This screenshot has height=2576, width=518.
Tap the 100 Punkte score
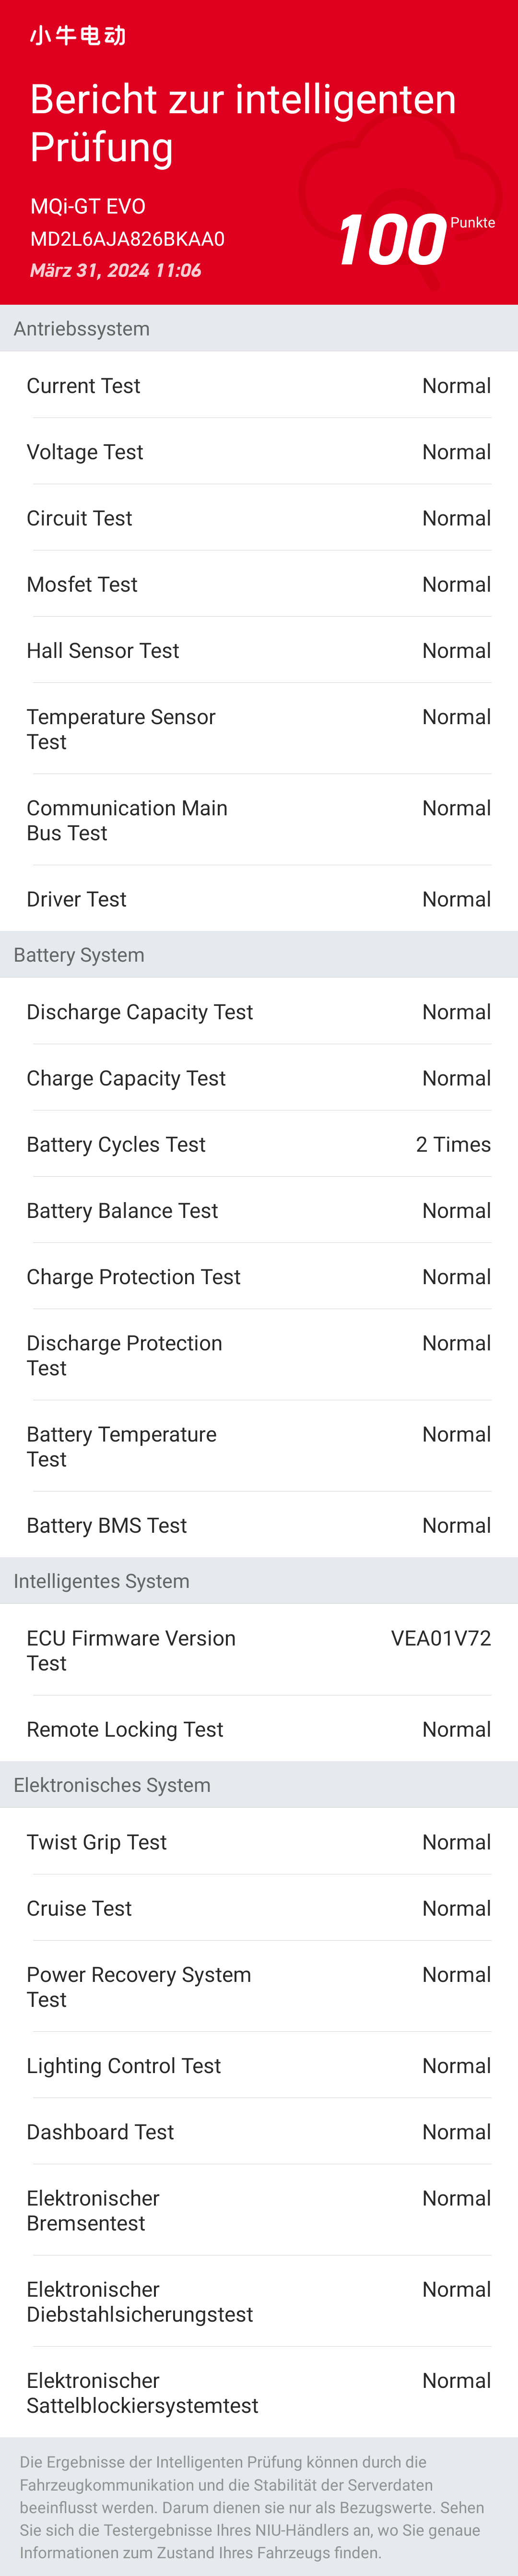(393, 240)
